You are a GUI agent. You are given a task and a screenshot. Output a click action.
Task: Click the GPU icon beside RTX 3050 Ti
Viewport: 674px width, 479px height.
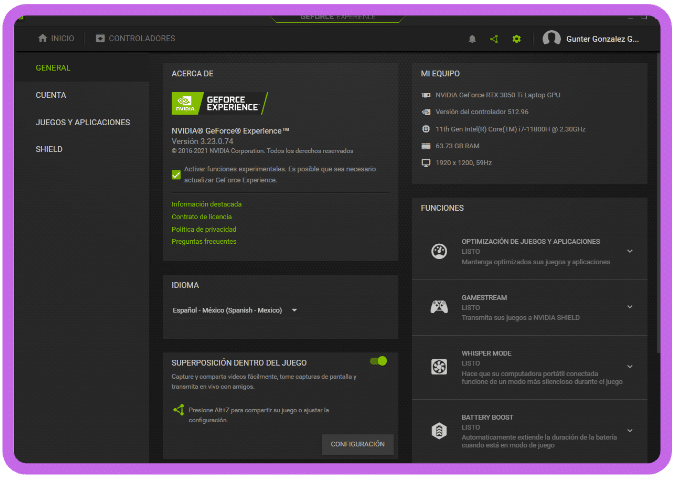click(426, 95)
